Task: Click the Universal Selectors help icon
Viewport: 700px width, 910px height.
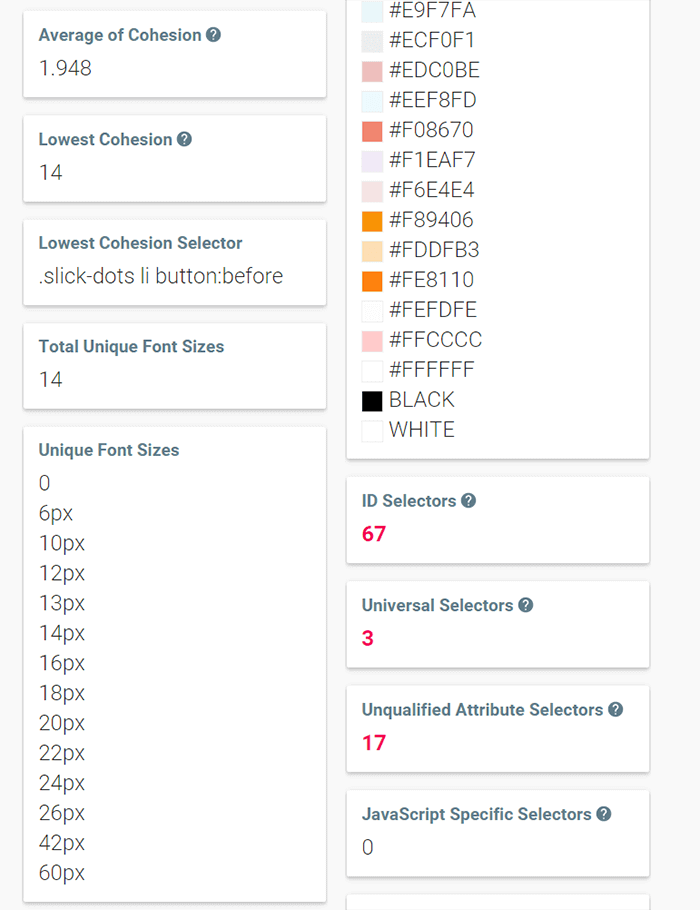Action: pyautogui.click(x=525, y=605)
